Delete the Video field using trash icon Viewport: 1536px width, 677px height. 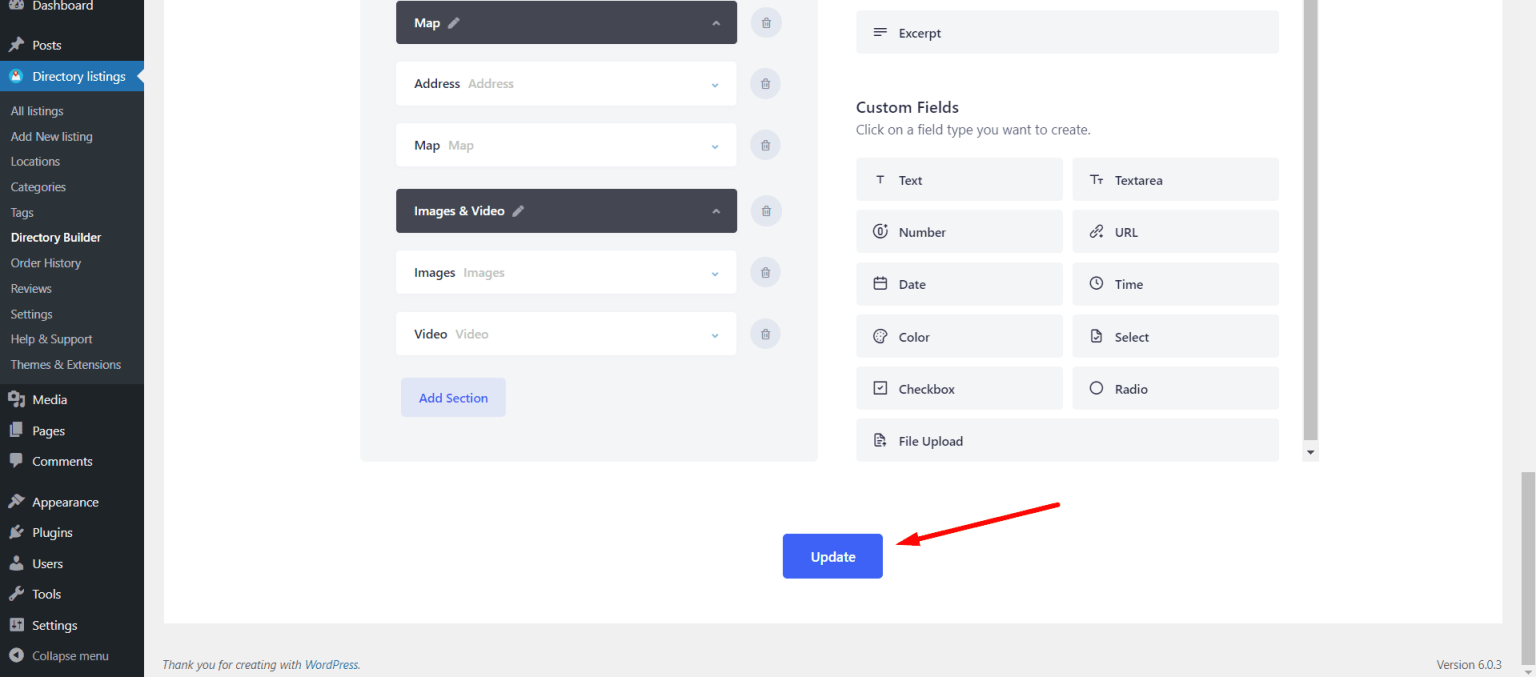pyautogui.click(x=765, y=333)
